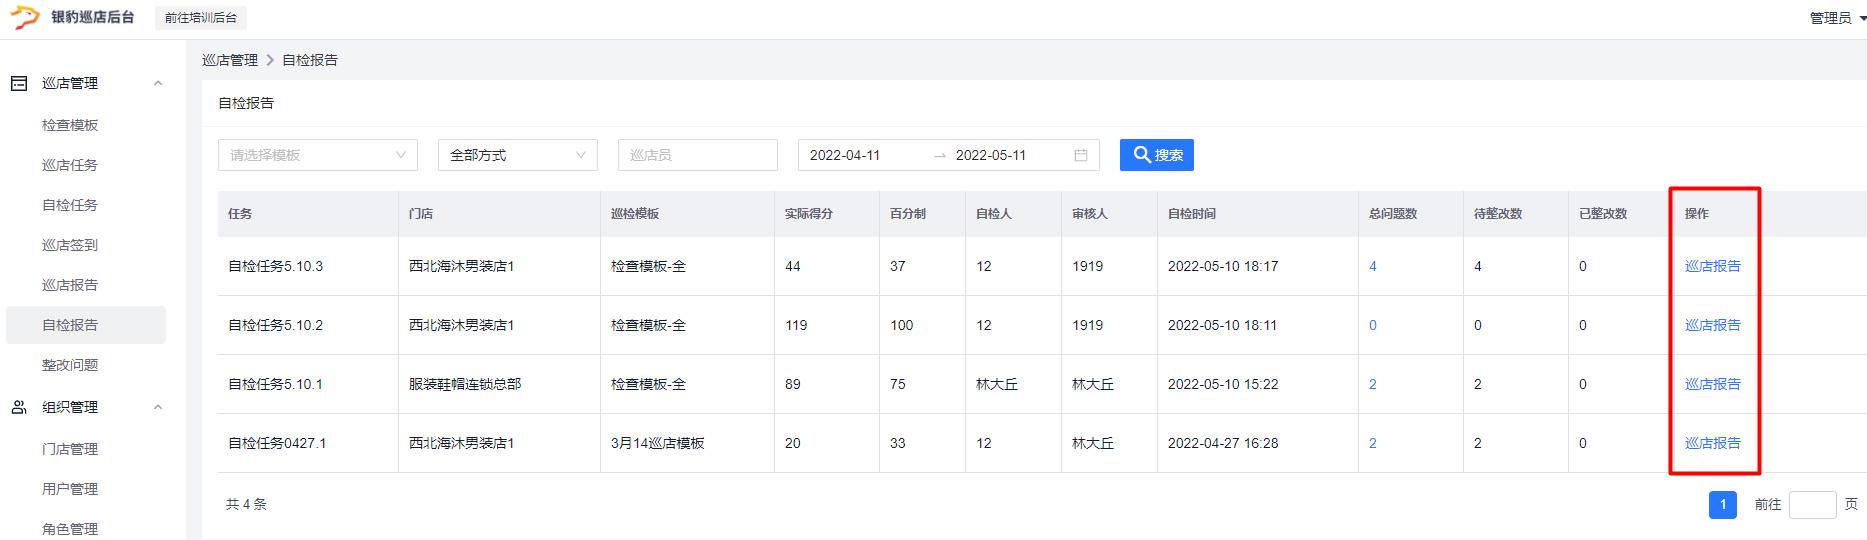Open the 请选择模板 template dropdown
1867x540 pixels.
coord(317,155)
